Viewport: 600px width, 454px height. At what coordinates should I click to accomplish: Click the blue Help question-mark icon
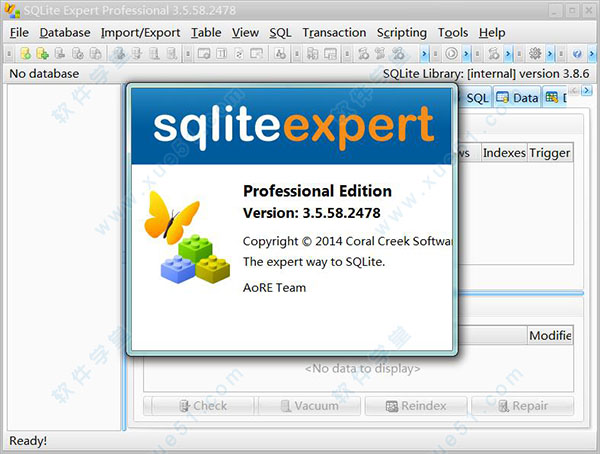[x=577, y=54]
